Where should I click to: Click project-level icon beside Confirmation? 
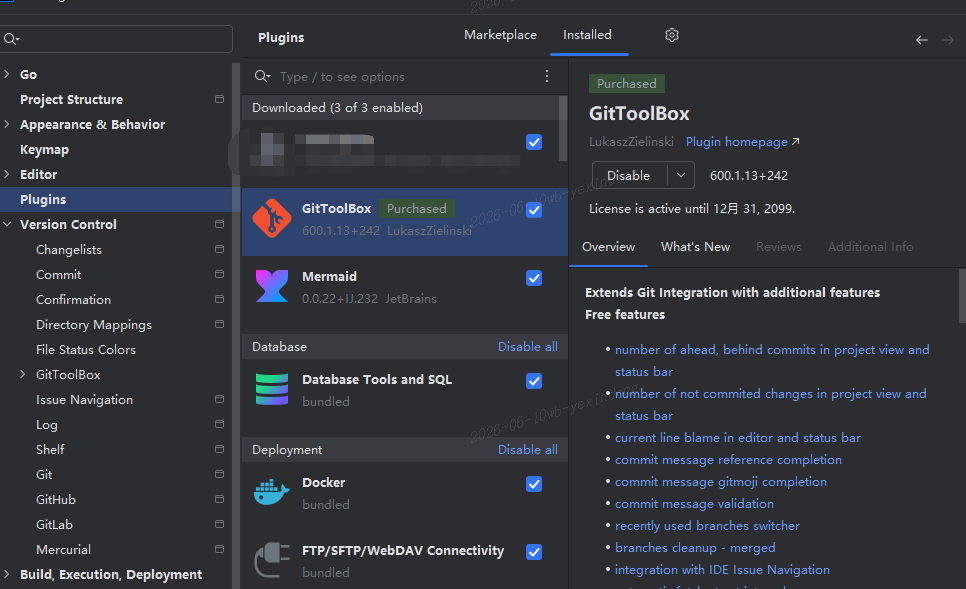pos(219,299)
